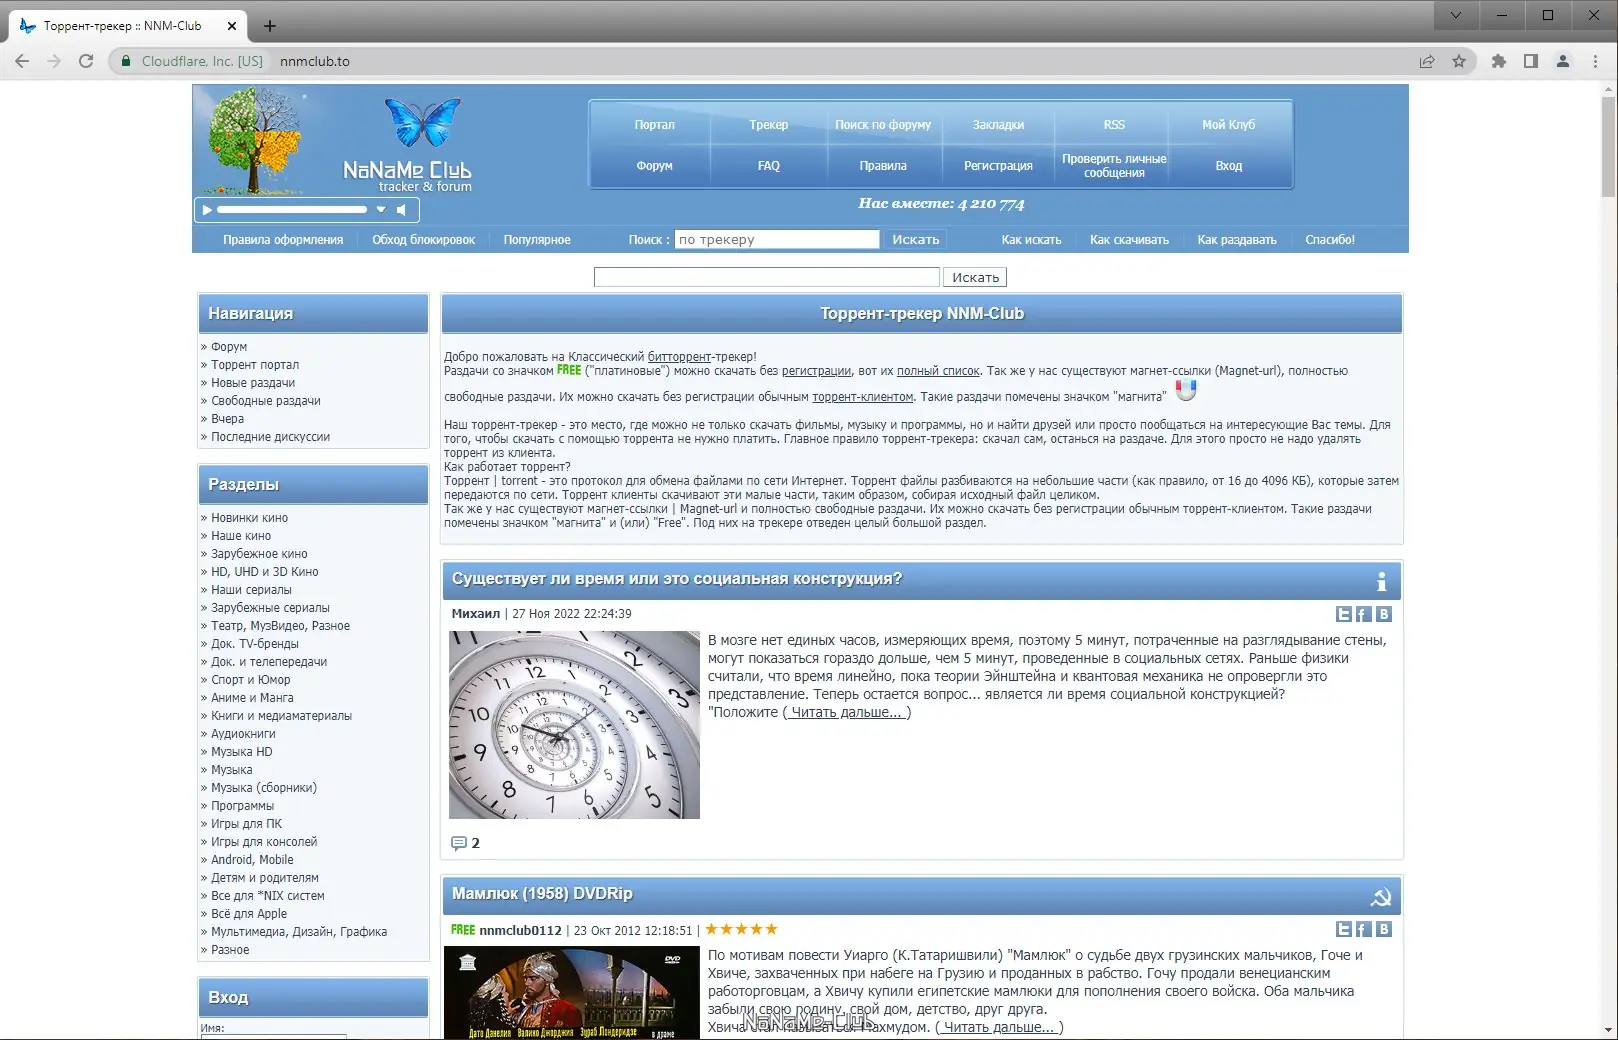Click the seasons tree image in header
The height and width of the screenshot is (1040, 1618).
[254, 139]
